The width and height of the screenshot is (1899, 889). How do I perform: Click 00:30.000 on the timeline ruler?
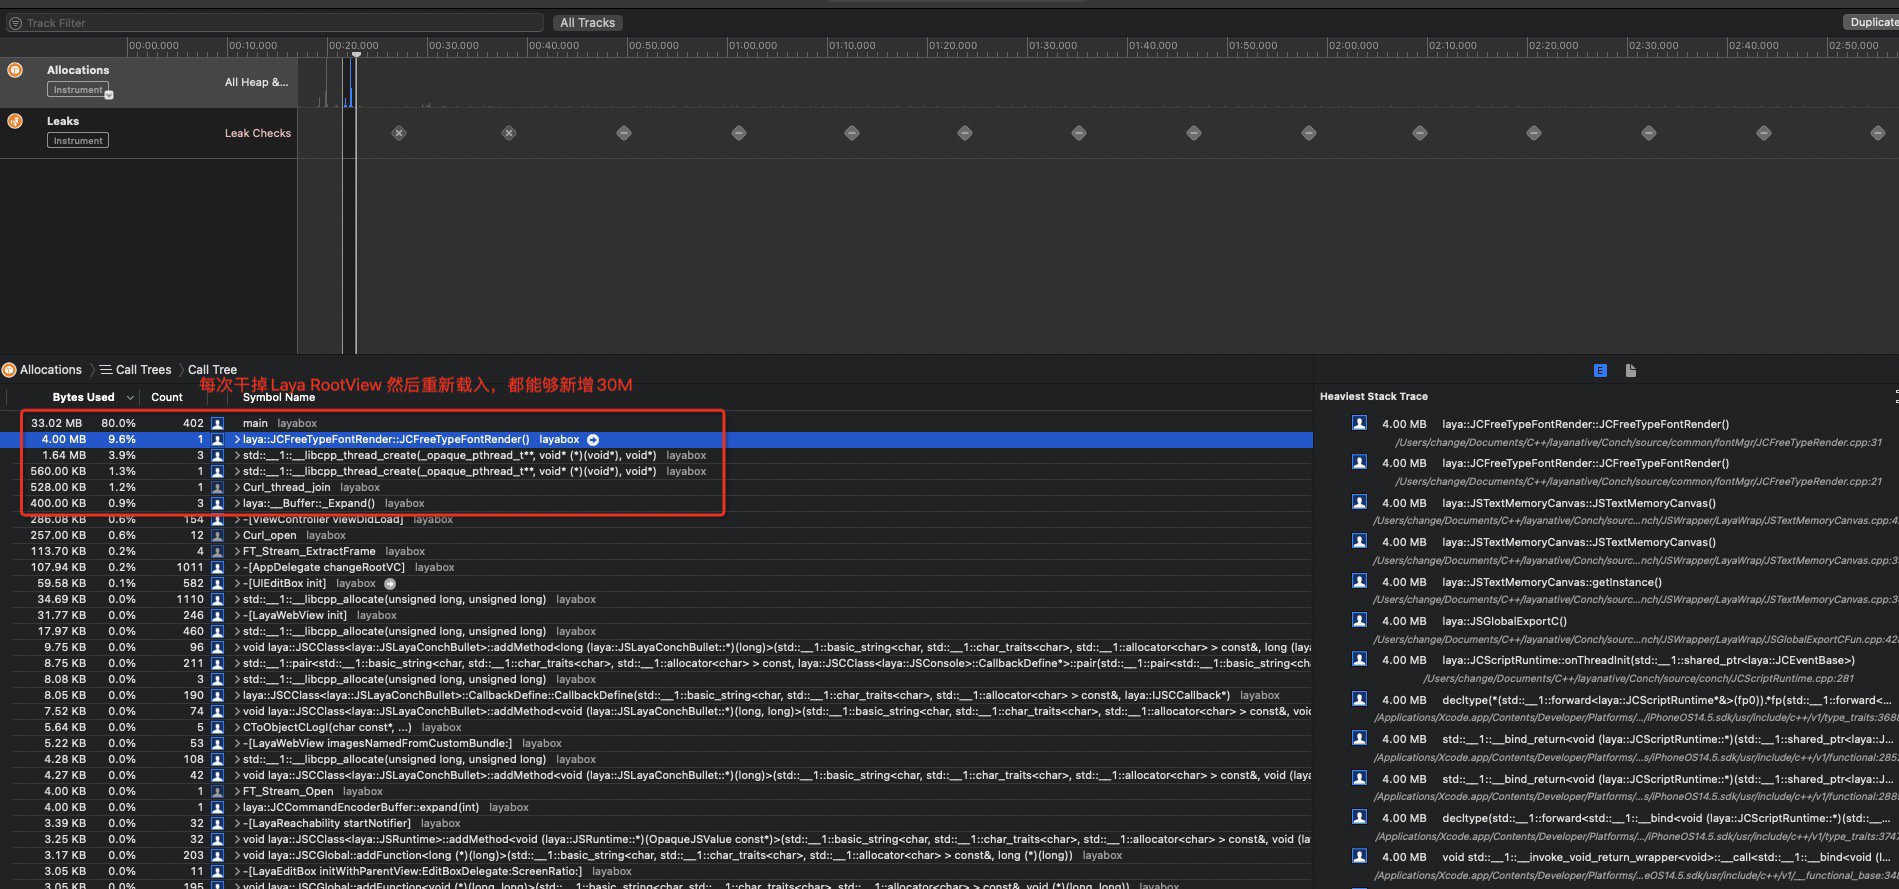(x=454, y=45)
